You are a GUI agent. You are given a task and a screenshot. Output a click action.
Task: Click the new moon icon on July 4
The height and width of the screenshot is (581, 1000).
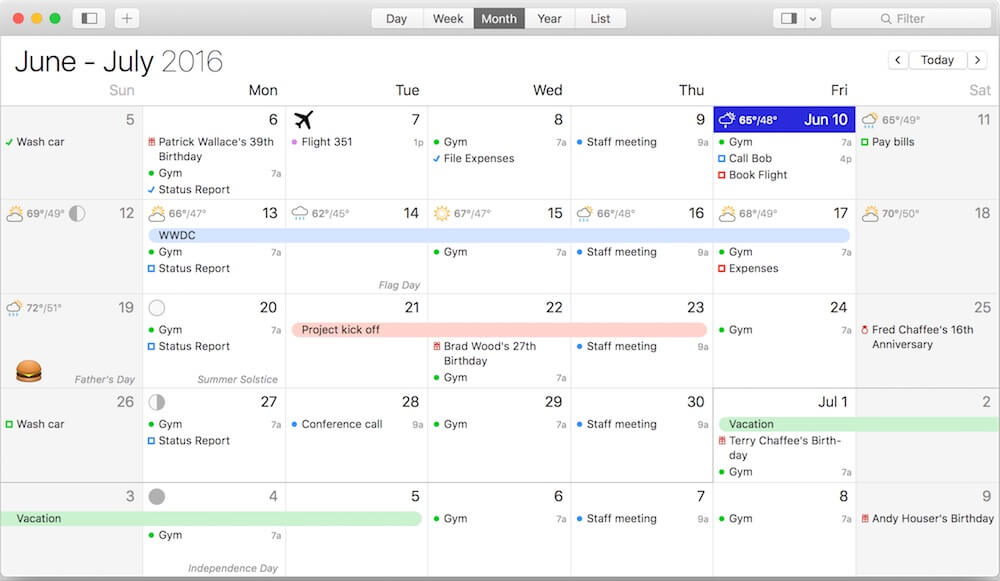[x=157, y=497]
